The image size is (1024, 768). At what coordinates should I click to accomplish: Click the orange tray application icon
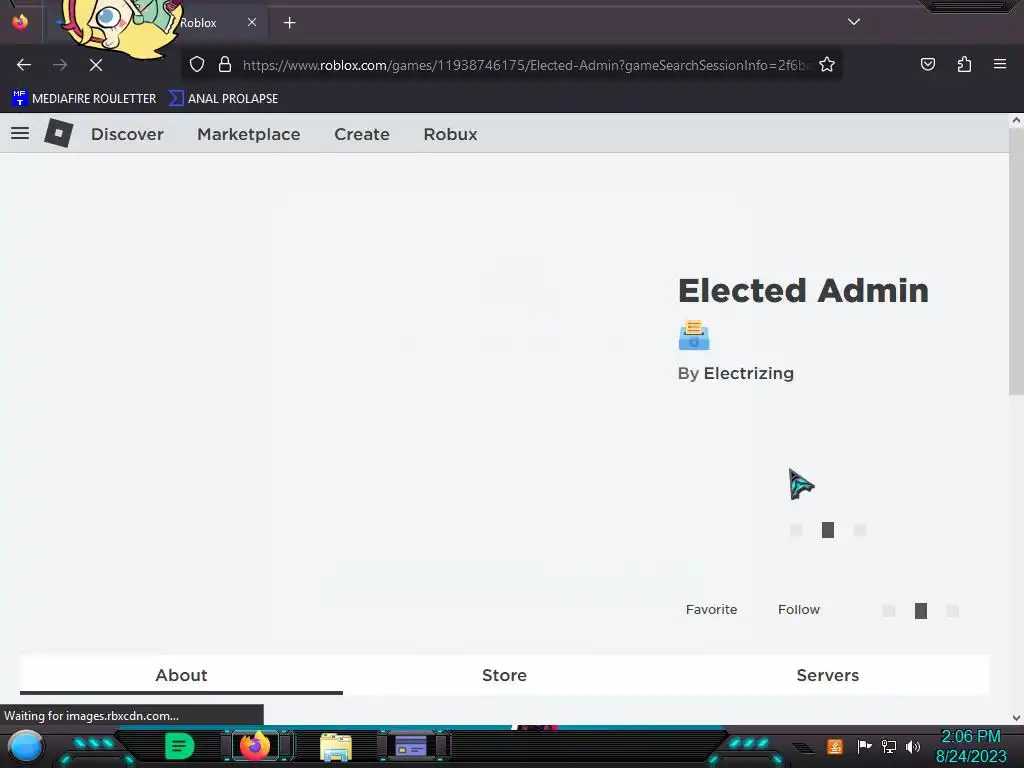pos(834,746)
